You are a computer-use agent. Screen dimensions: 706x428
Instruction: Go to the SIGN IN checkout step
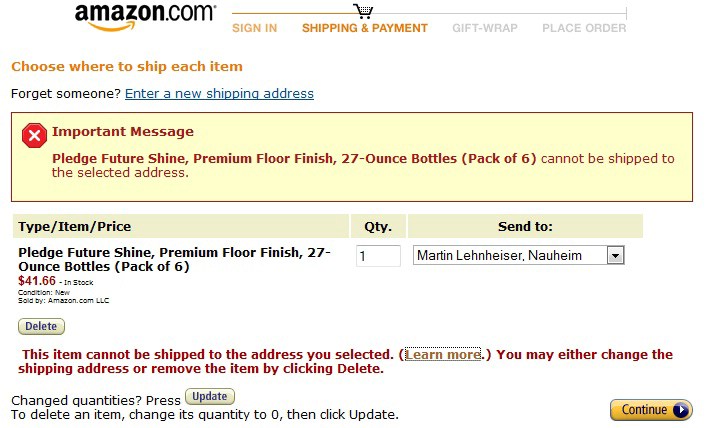click(254, 28)
